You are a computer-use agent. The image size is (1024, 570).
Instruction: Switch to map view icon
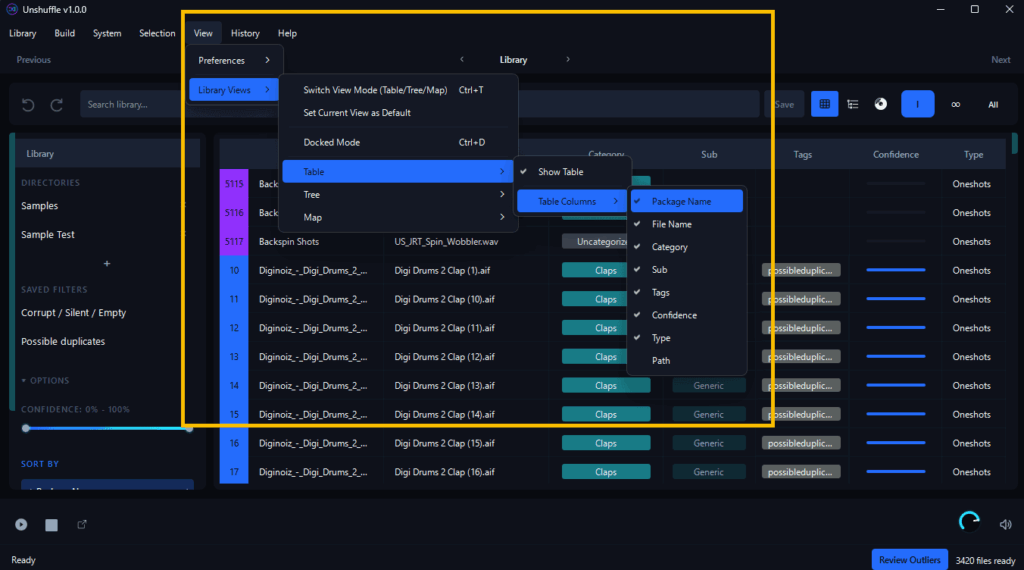point(881,104)
